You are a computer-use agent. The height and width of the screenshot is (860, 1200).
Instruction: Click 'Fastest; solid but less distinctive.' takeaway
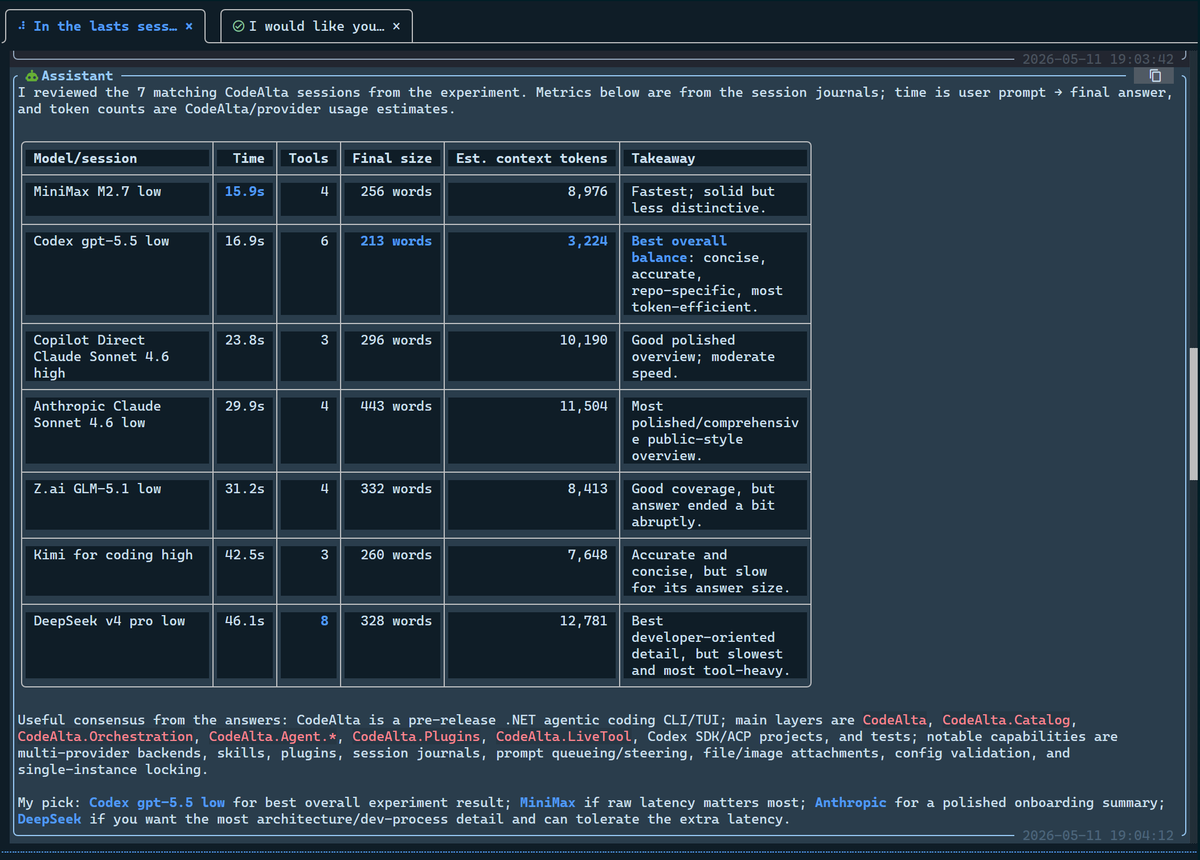pyautogui.click(x=703, y=199)
